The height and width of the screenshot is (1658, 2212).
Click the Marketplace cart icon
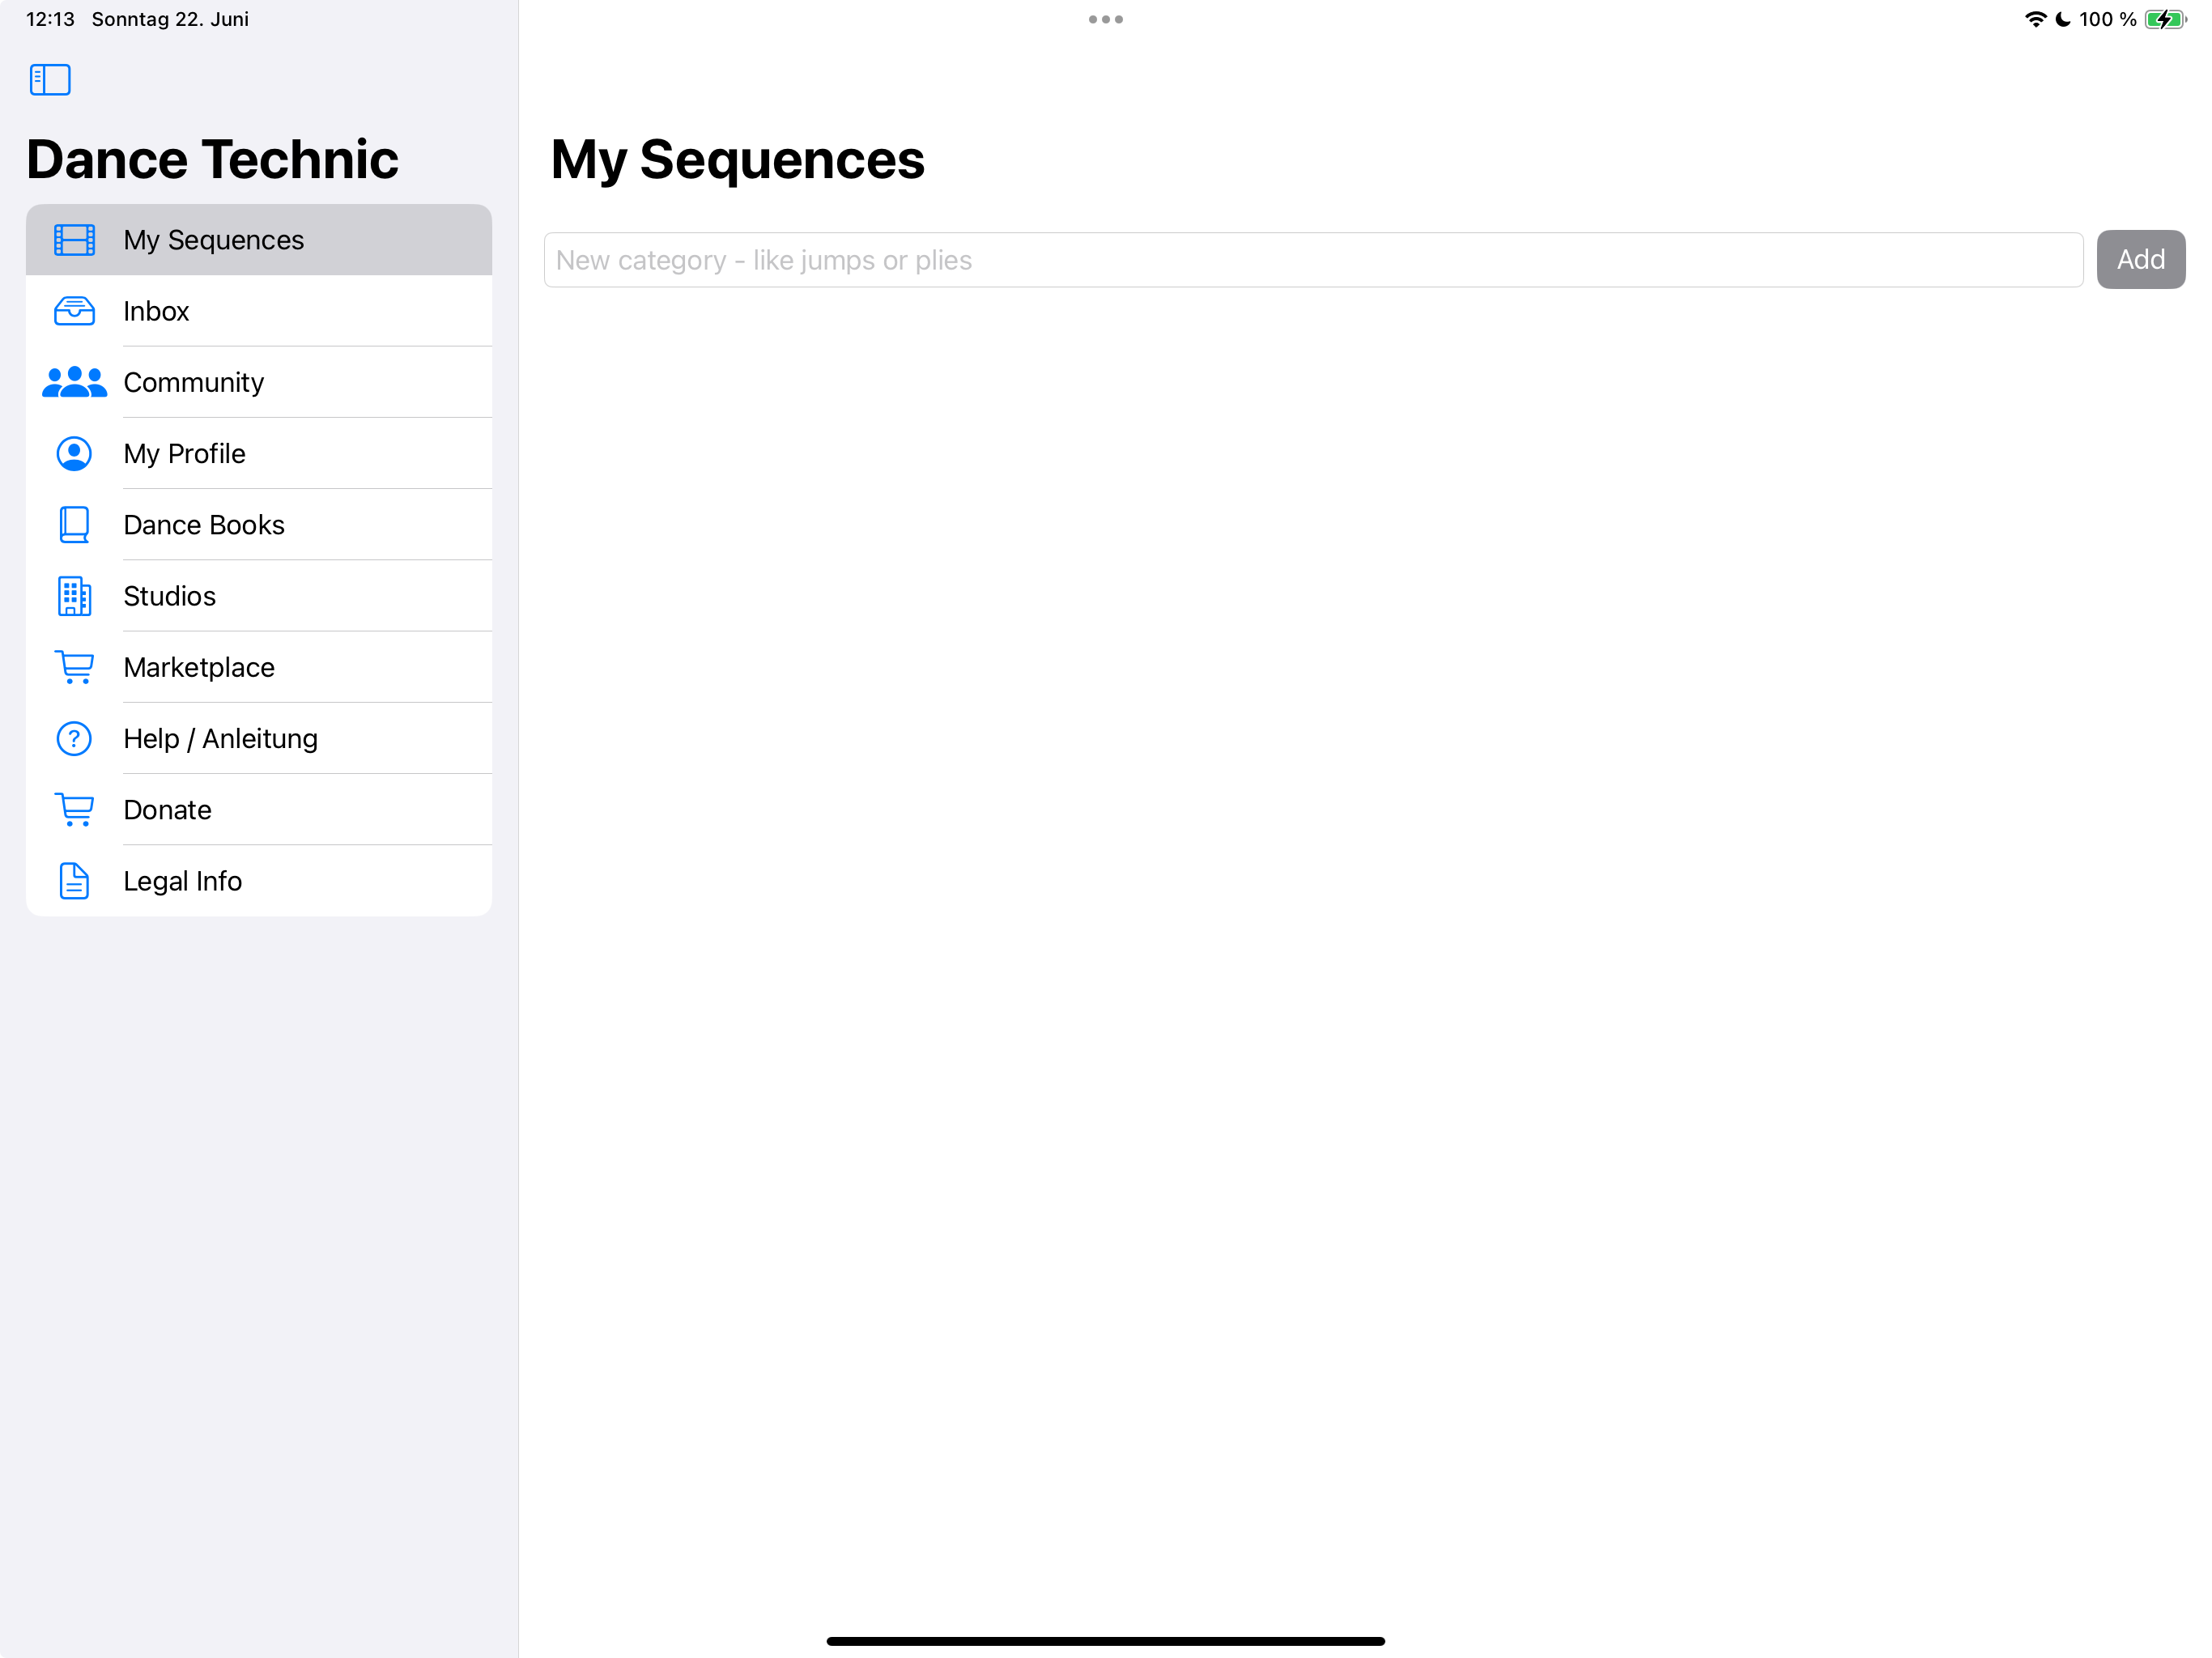74,667
